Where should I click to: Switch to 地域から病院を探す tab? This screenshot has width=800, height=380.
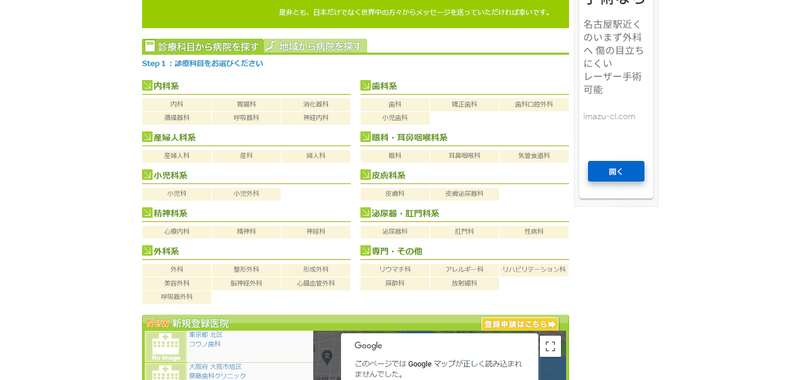[315, 46]
